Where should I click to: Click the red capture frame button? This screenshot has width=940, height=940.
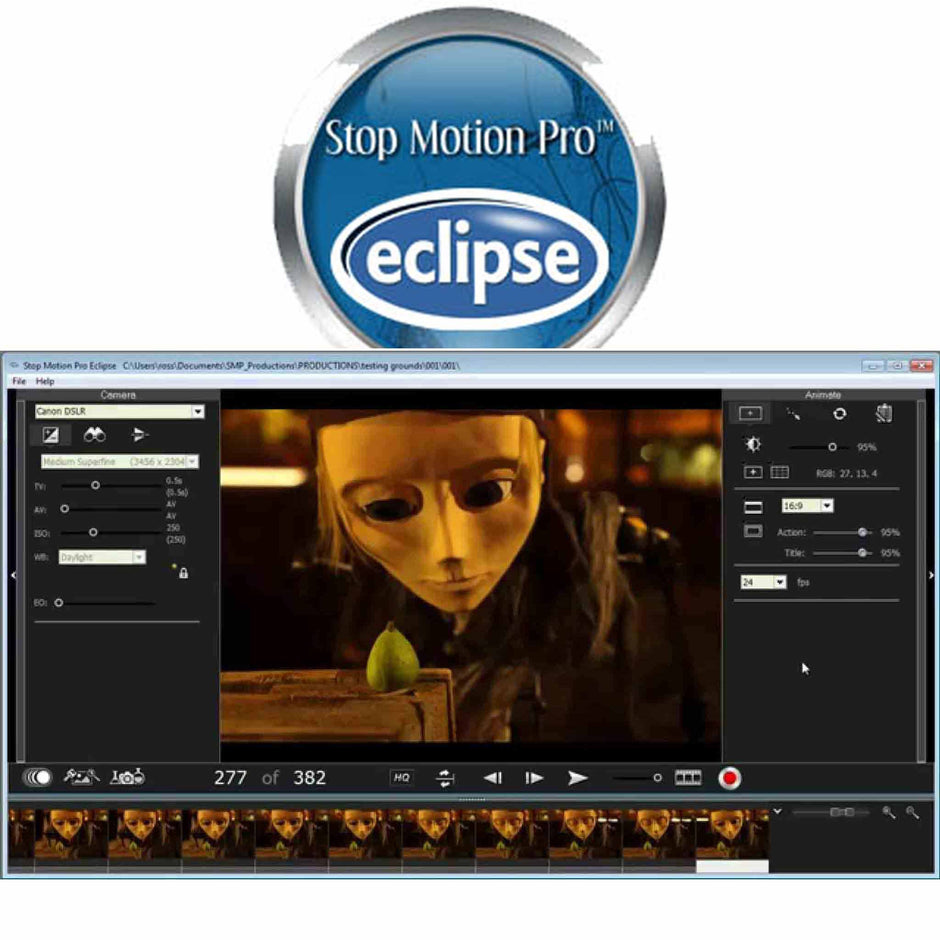pos(729,778)
